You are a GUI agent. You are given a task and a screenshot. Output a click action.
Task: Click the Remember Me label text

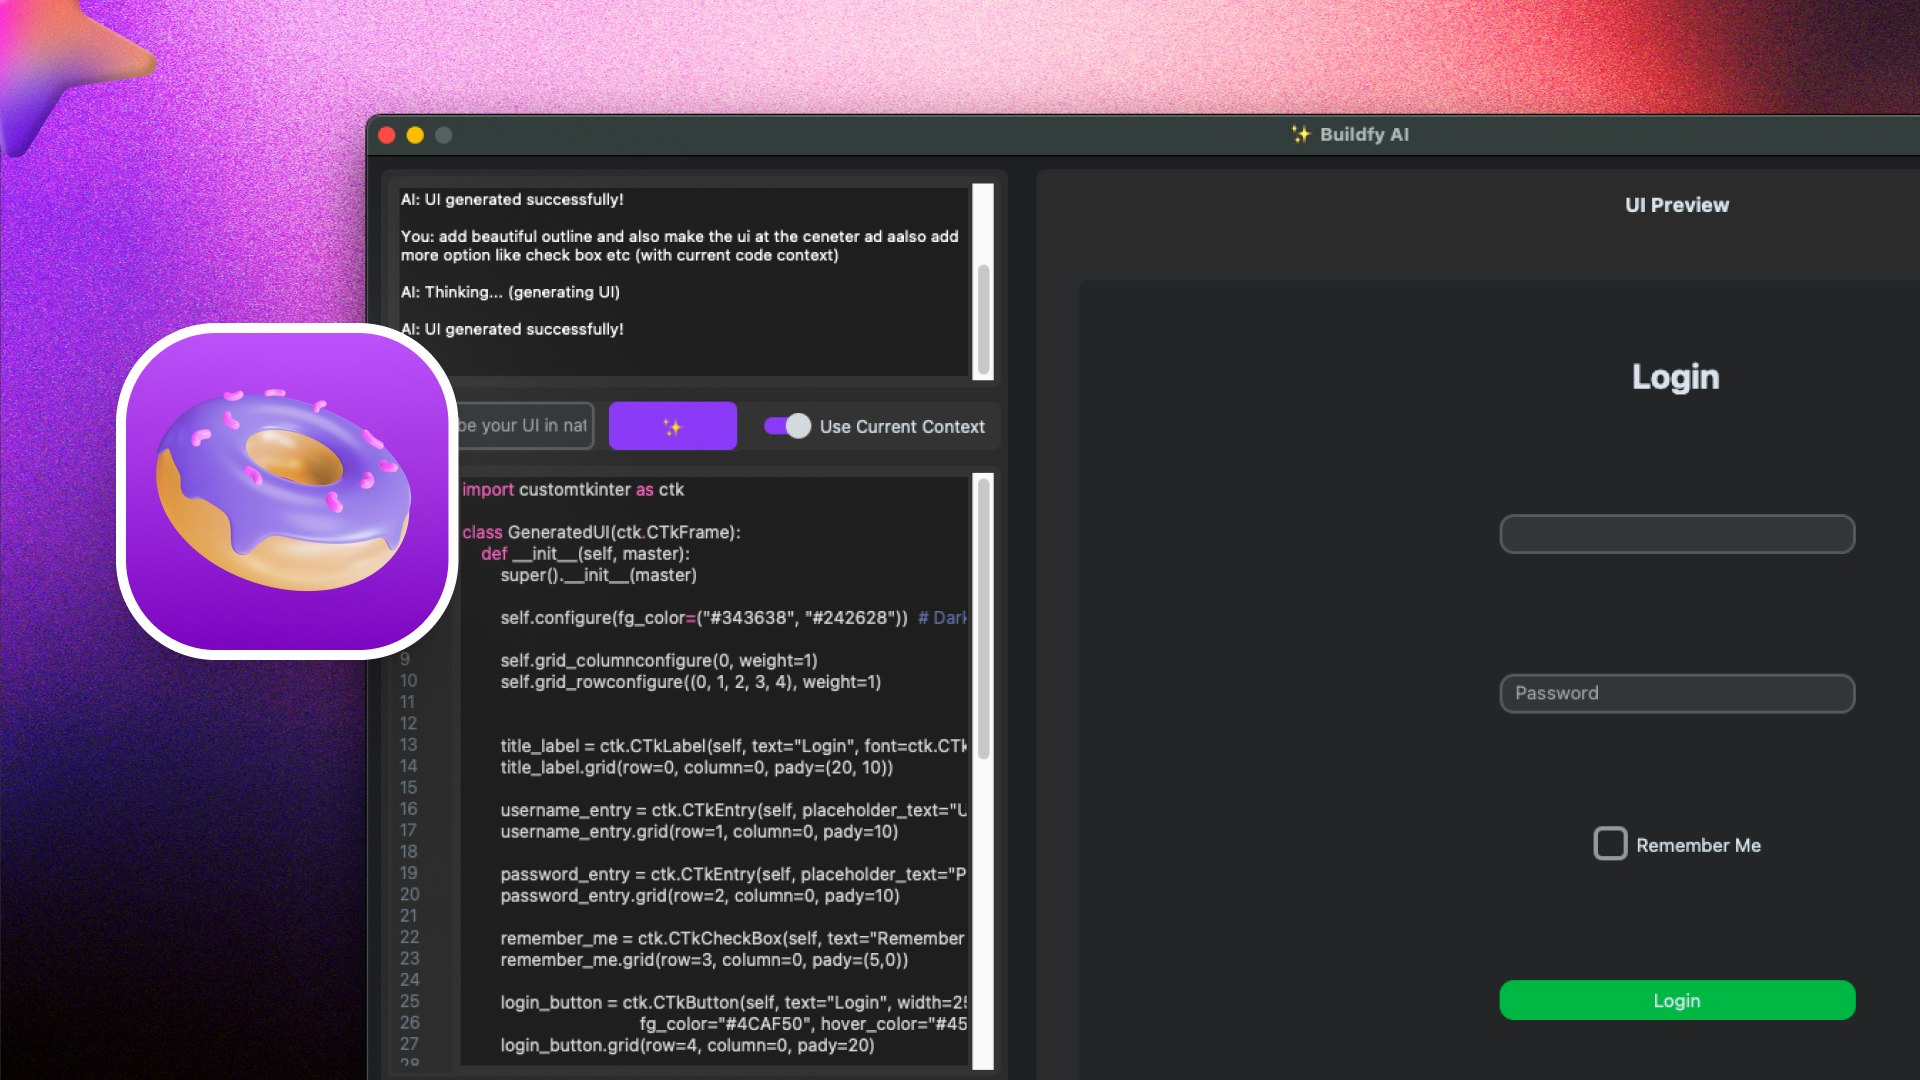(1698, 845)
